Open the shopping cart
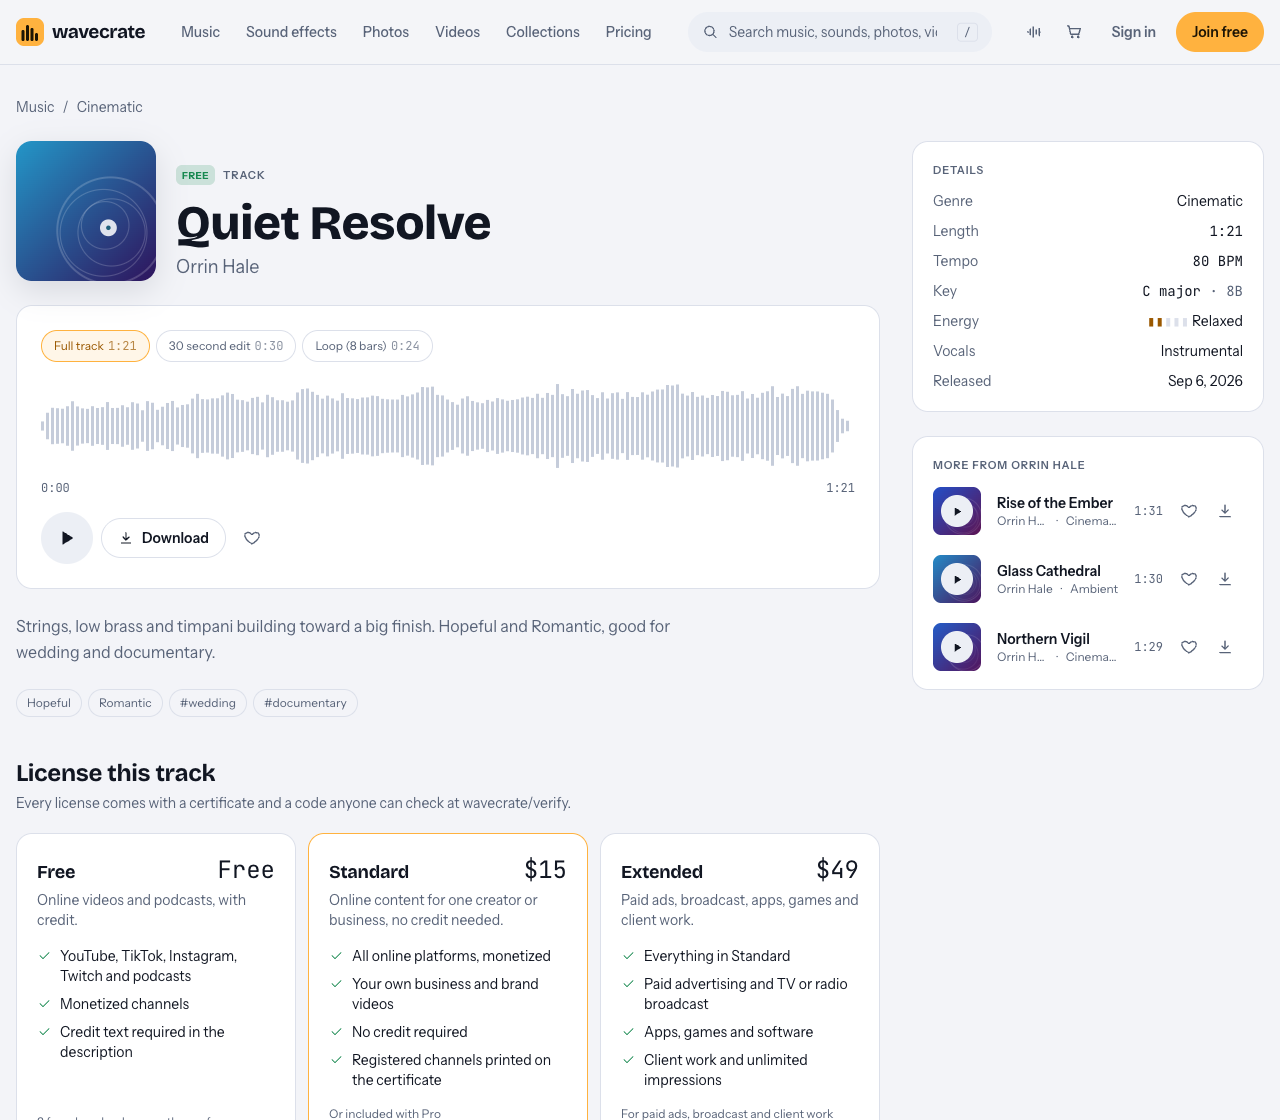 click(1074, 32)
